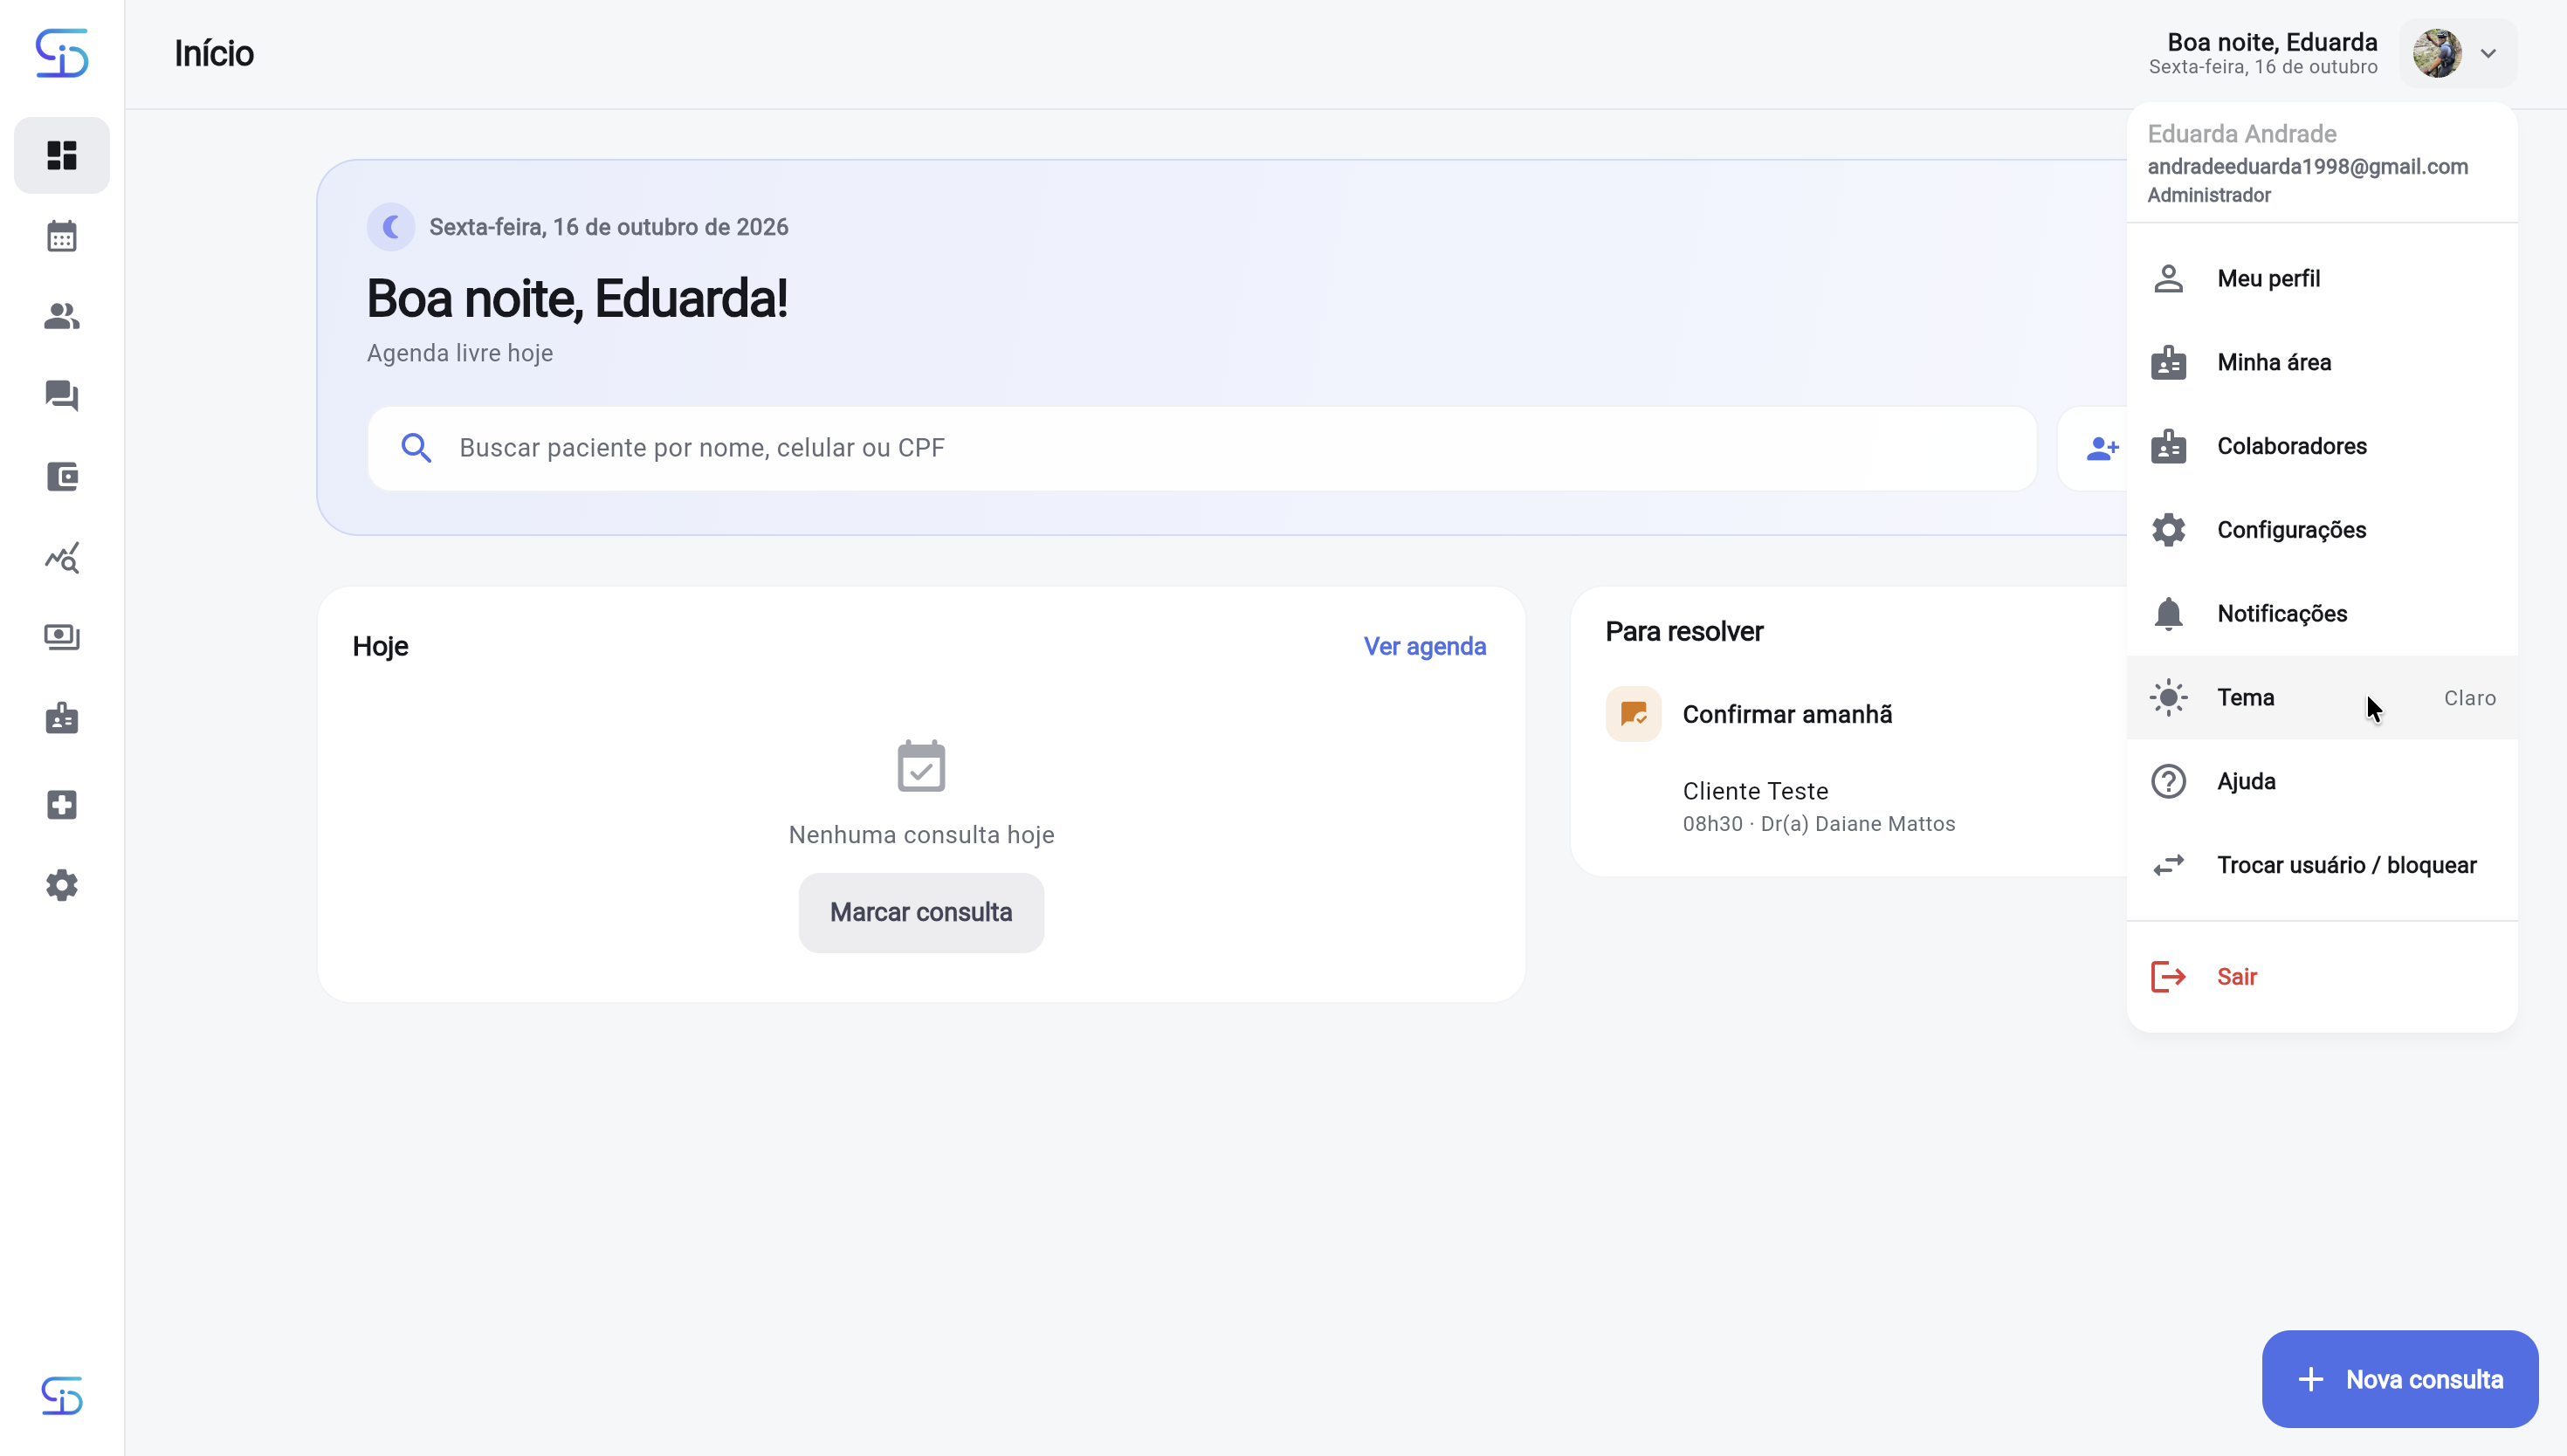Open the medical plus icon in sidebar
The width and height of the screenshot is (2567, 1456).
pos(62,805)
